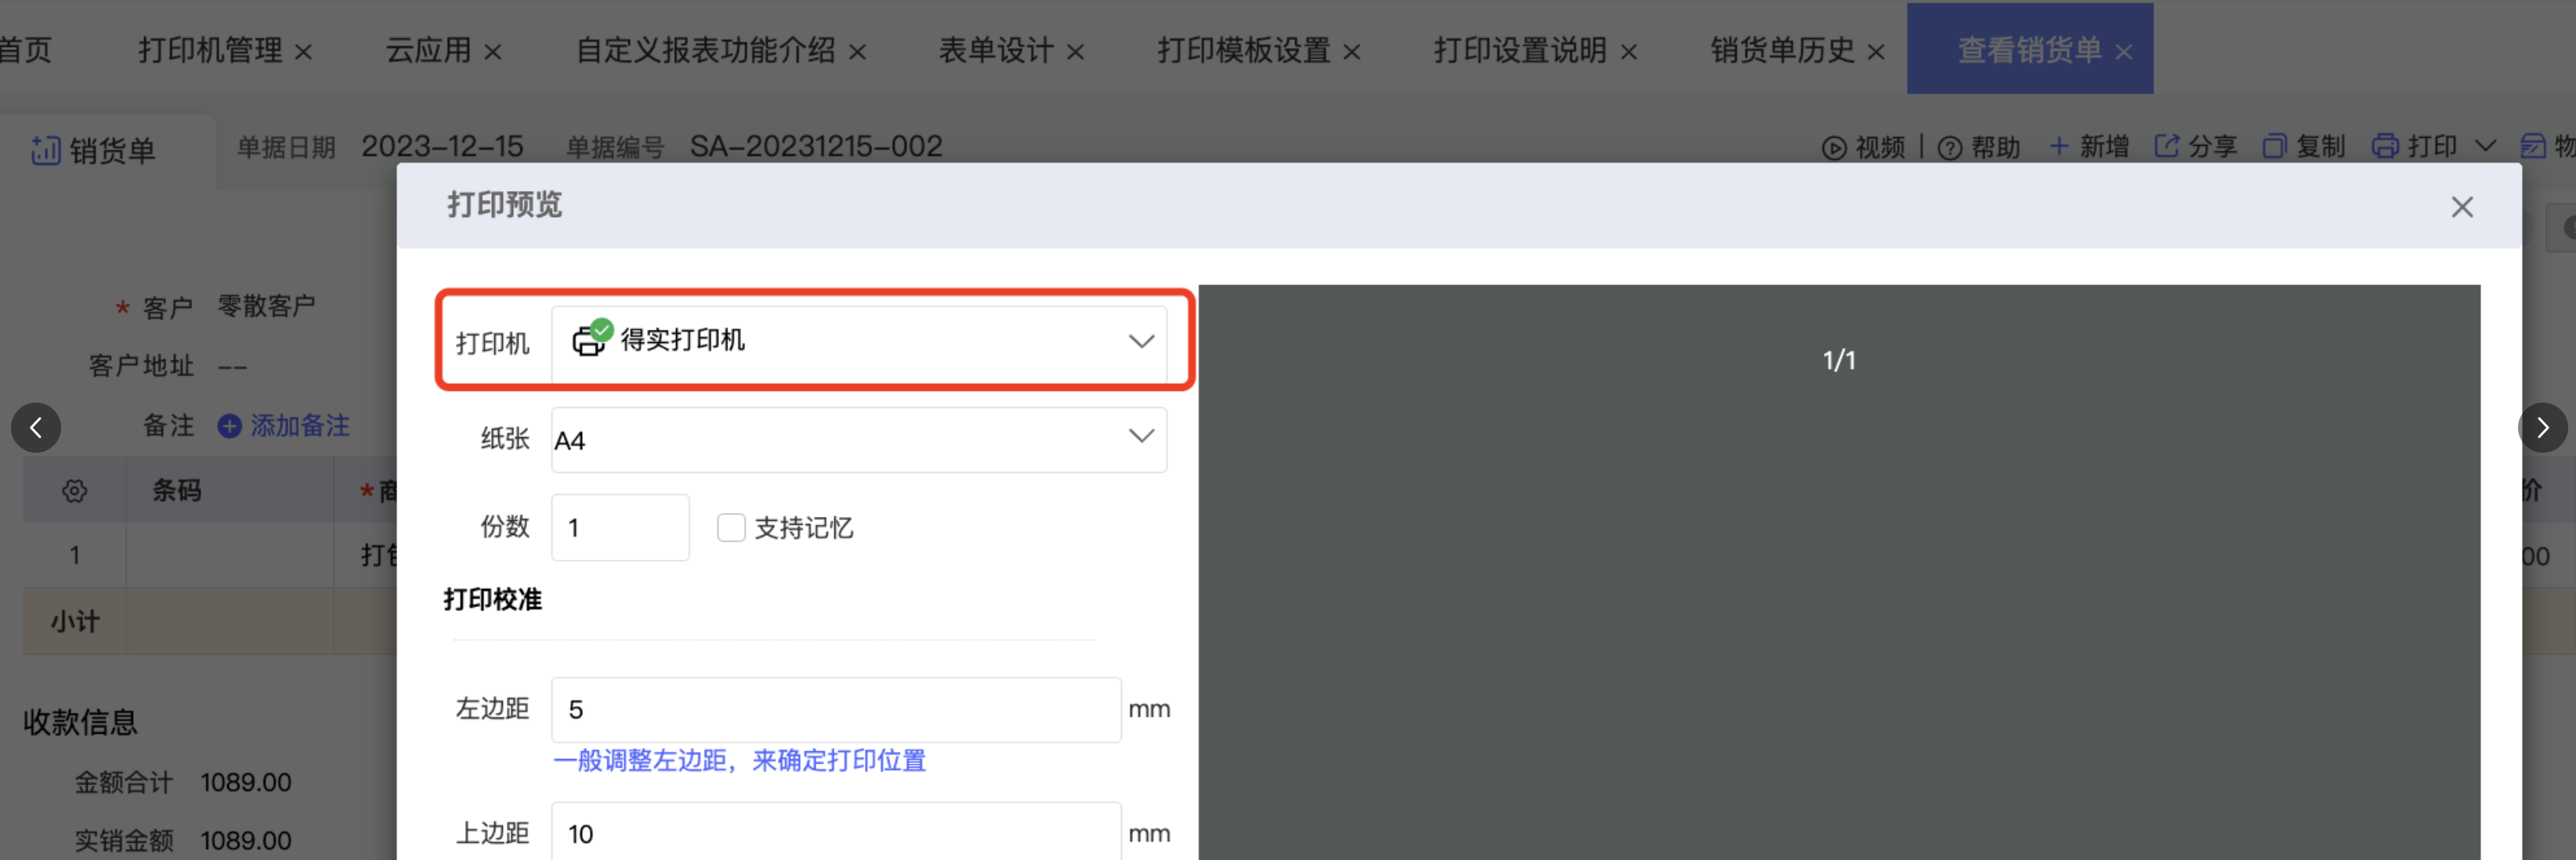Click the 打印 printer icon in toolbar
The height and width of the screenshot is (860, 2576).
2385,146
